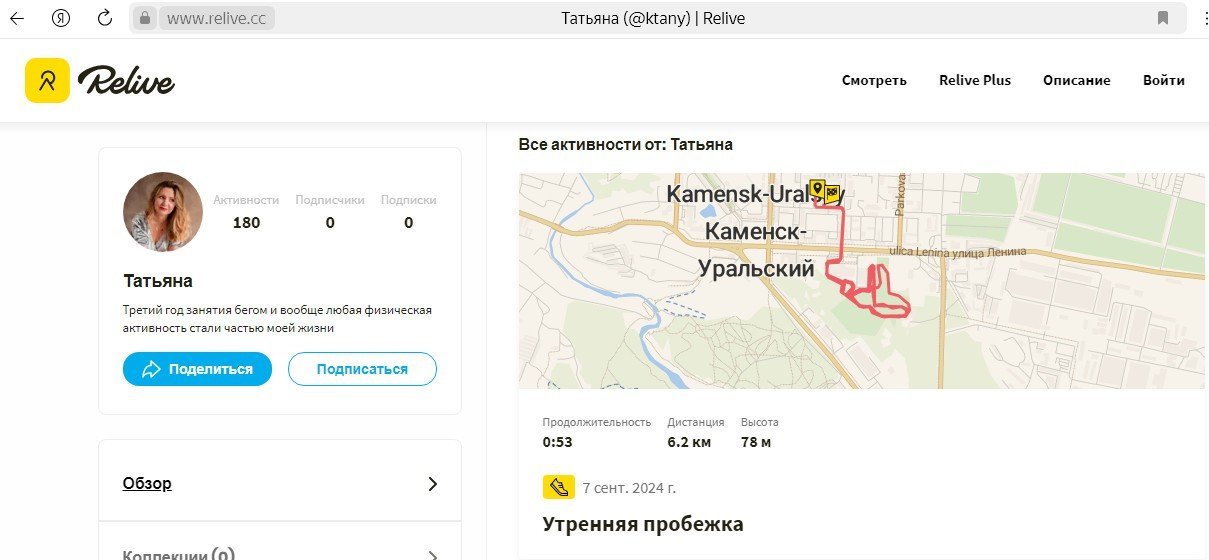Click the yellow running shoe activity icon

click(x=558, y=487)
